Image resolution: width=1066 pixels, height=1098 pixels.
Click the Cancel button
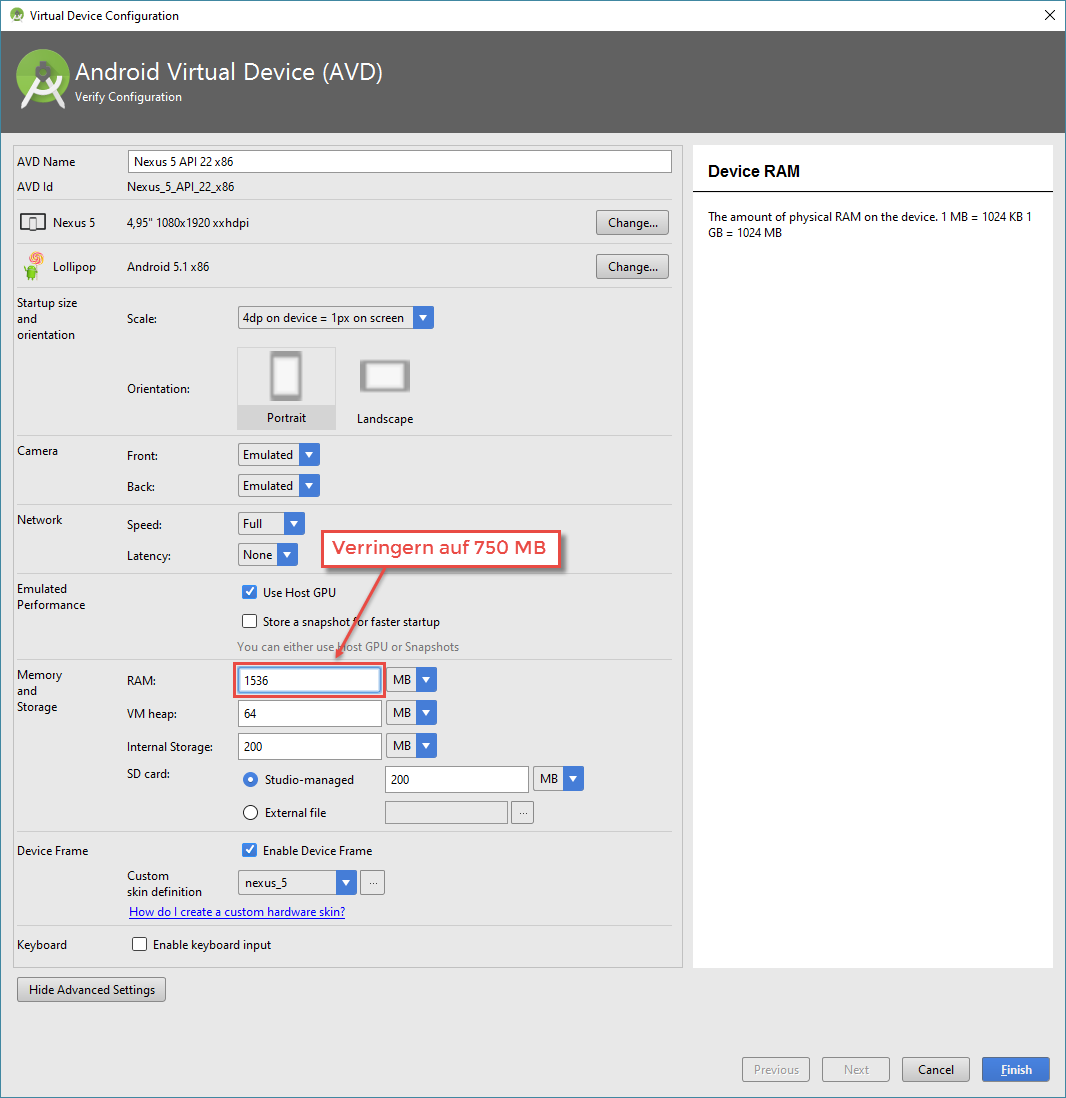(936, 1069)
